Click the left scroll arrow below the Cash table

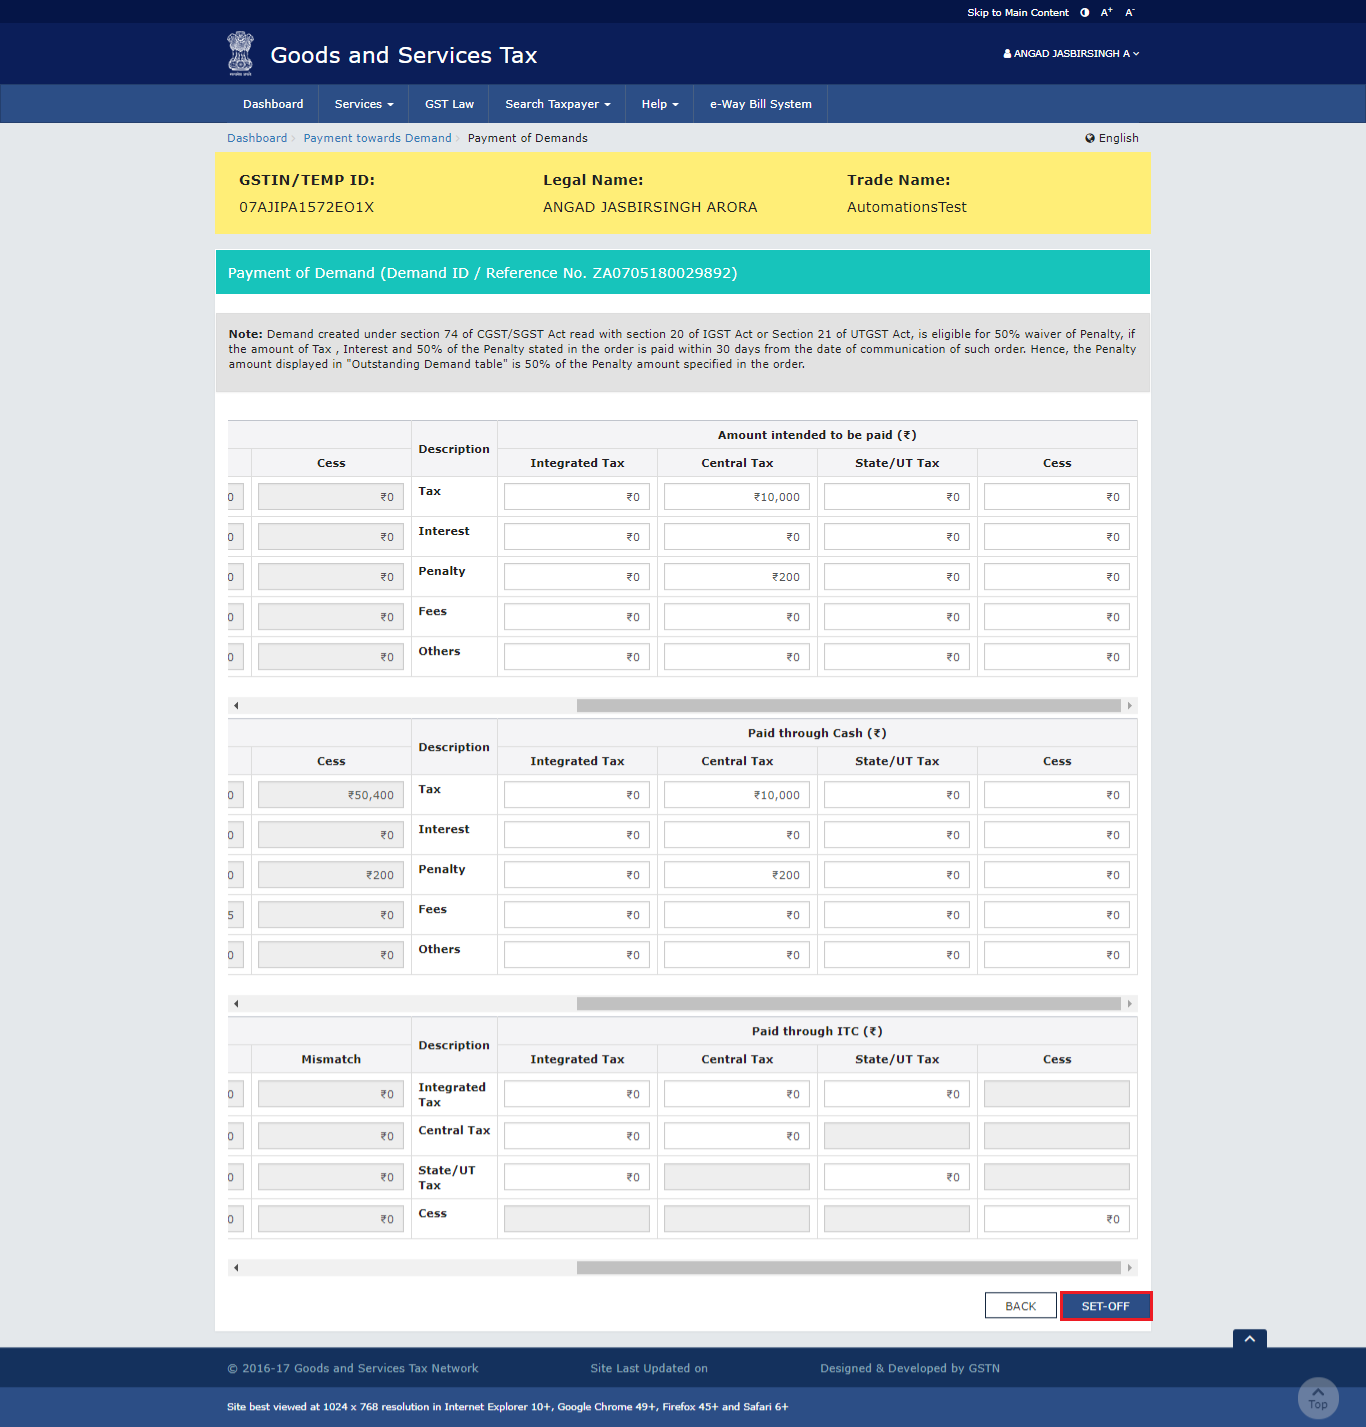coord(236,1004)
